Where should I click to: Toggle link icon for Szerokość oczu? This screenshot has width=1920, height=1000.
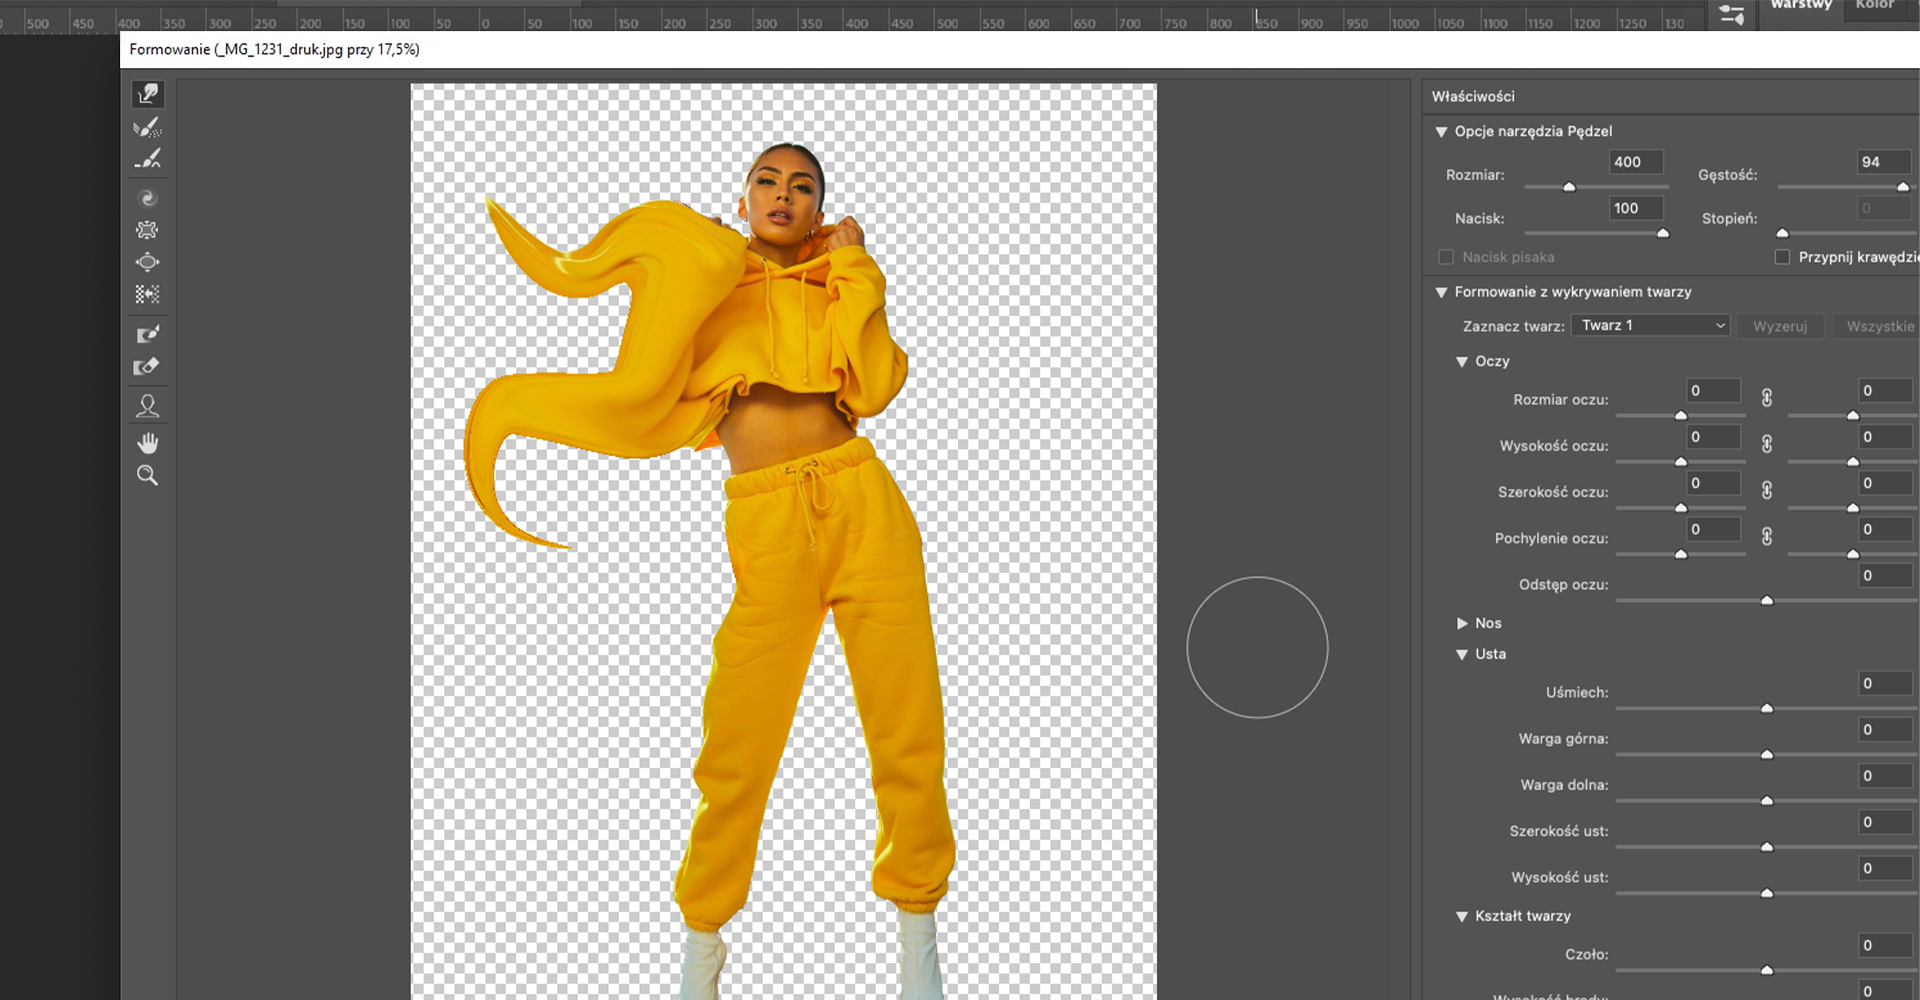1767,490
